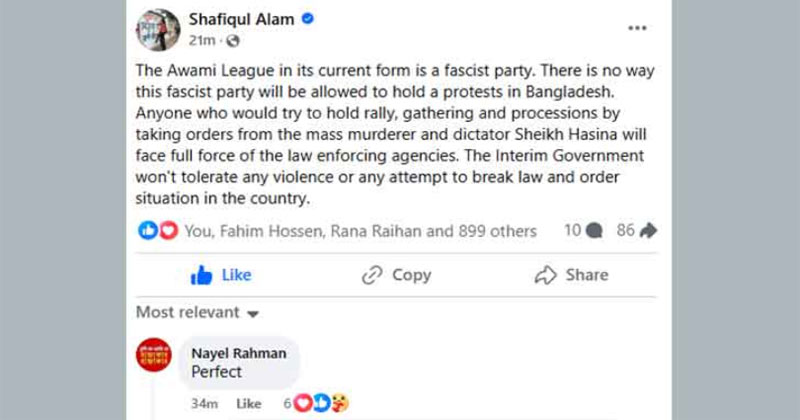Click the Share button on the post

point(571,275)
